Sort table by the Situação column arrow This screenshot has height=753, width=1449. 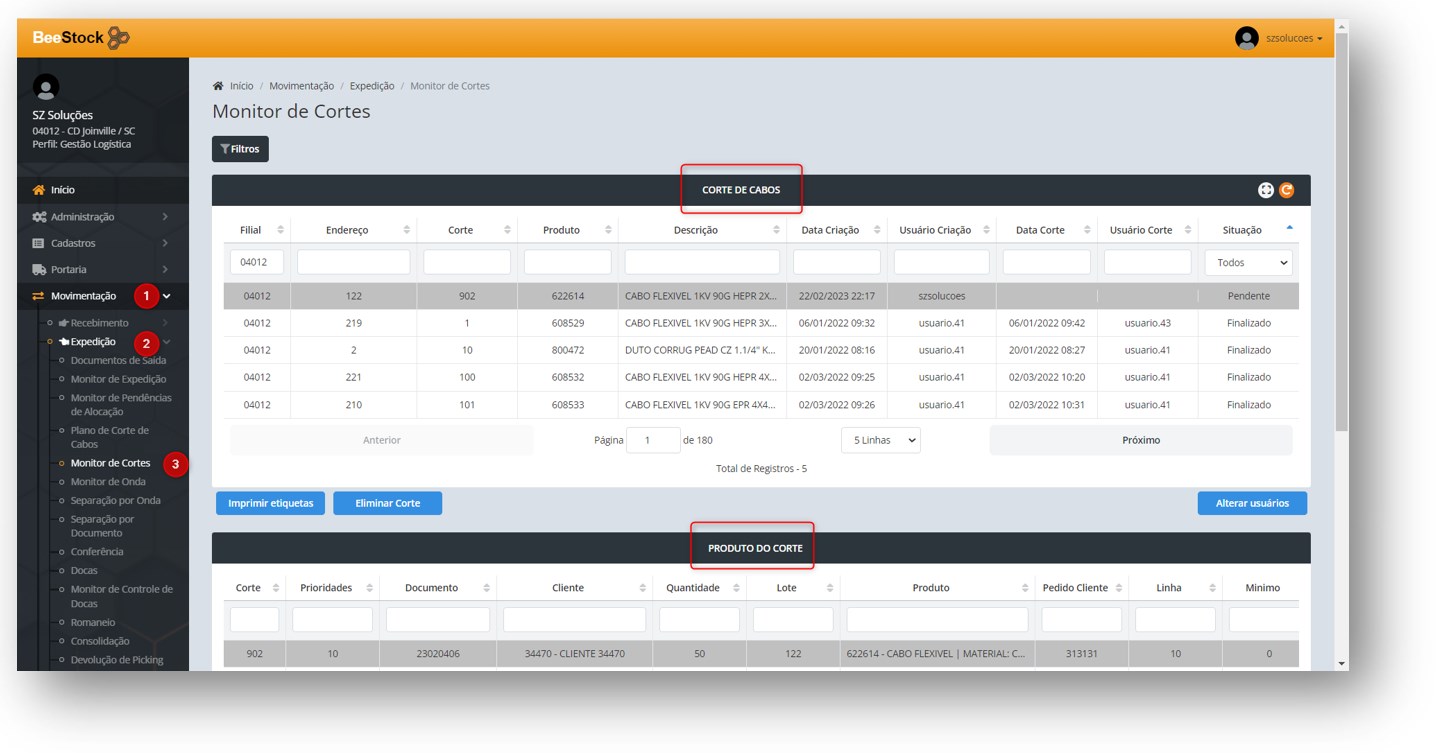(x=1289, y=229)
